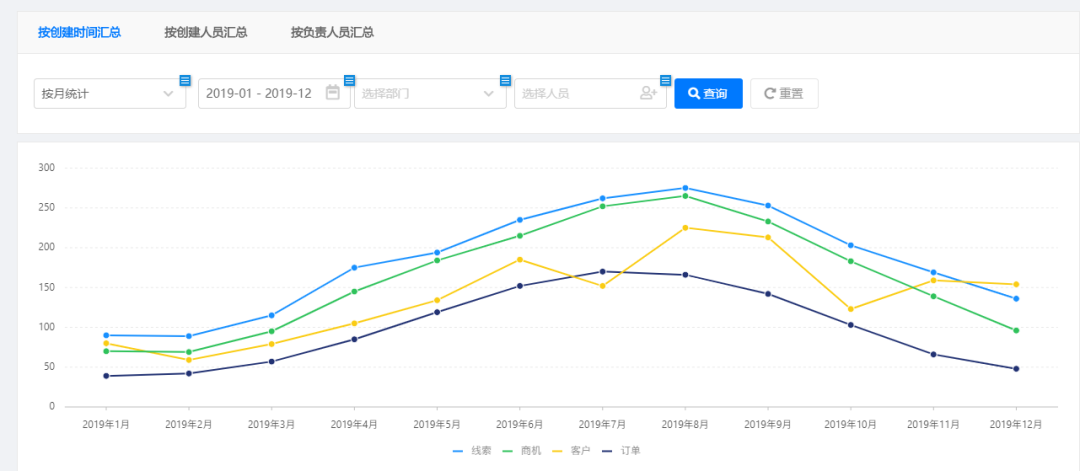This screenshot has width=1080, height=471.
Task: Click the blue badge icon above 选择人员 field
Action: [665, 80]
